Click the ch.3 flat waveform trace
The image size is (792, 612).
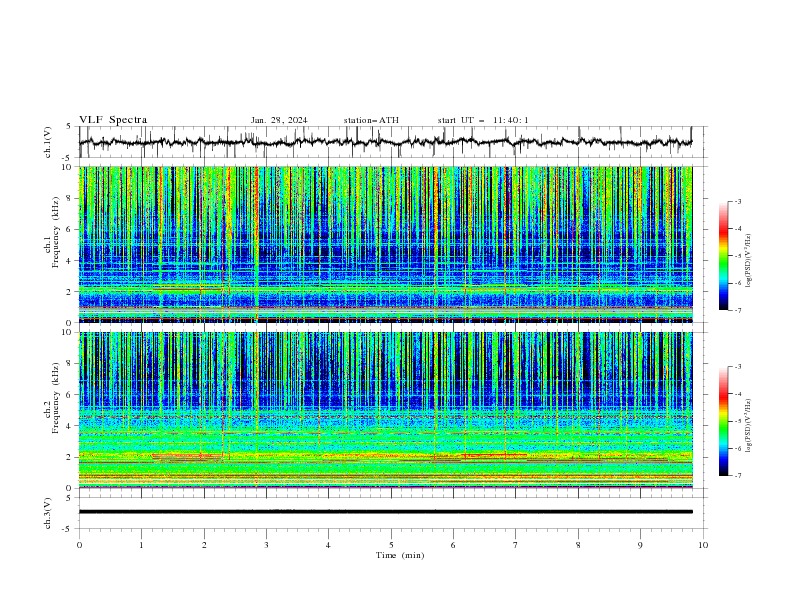point(385,512)
